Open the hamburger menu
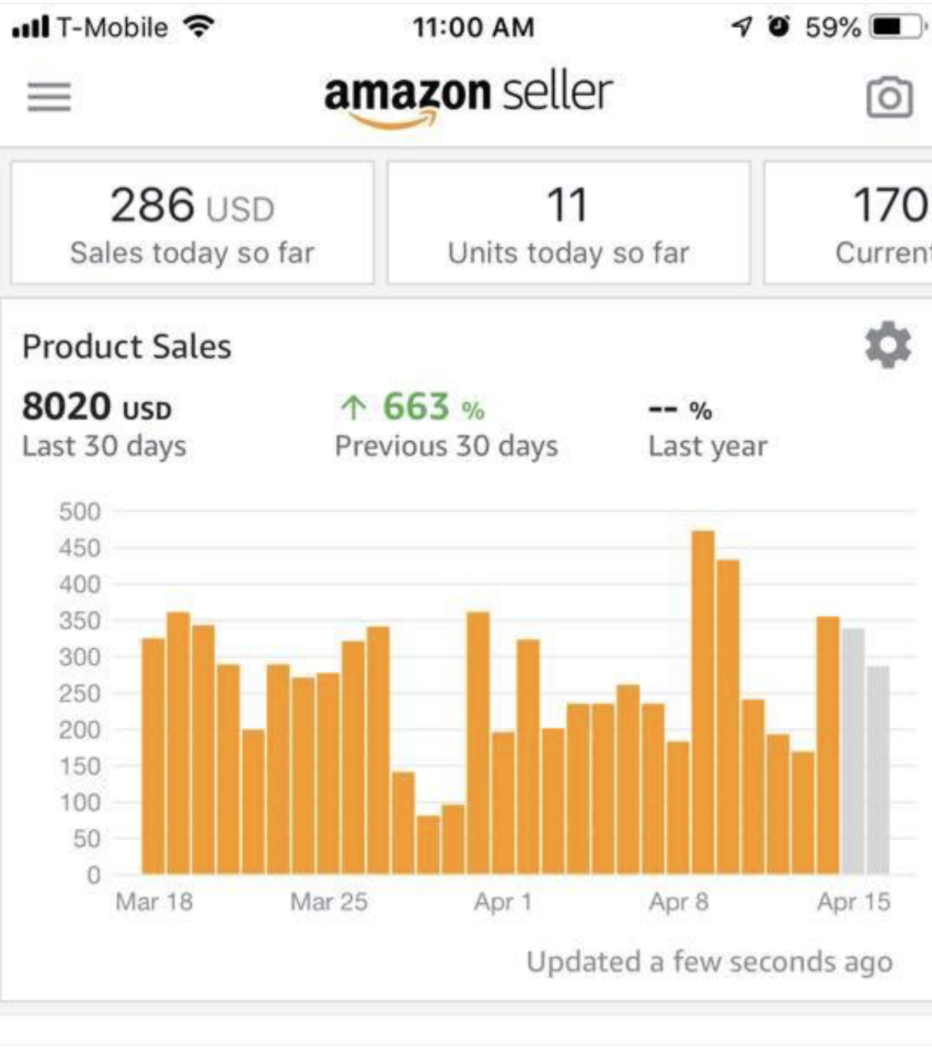 (49, 97)
